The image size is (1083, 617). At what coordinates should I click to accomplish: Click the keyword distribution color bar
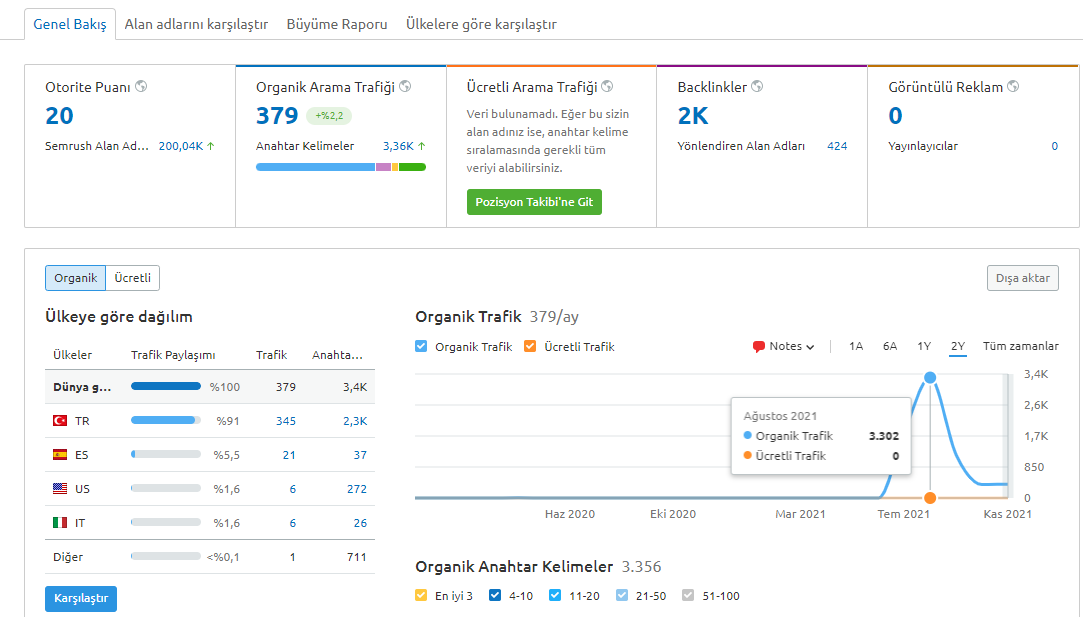click(341, 167)
